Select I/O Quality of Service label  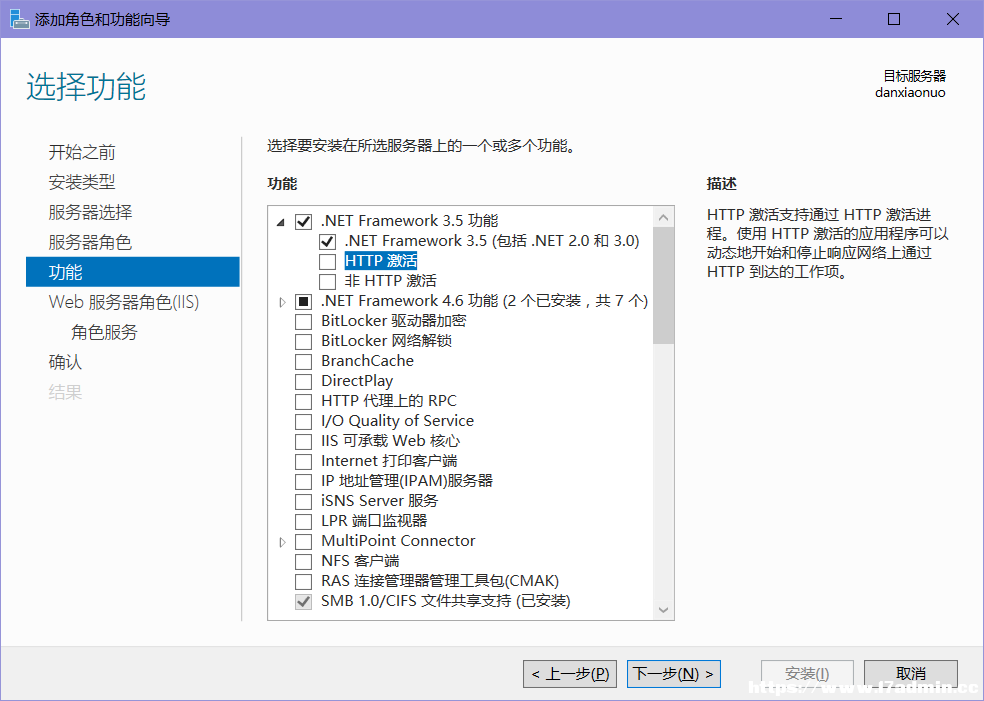click(x=398, y=420)
